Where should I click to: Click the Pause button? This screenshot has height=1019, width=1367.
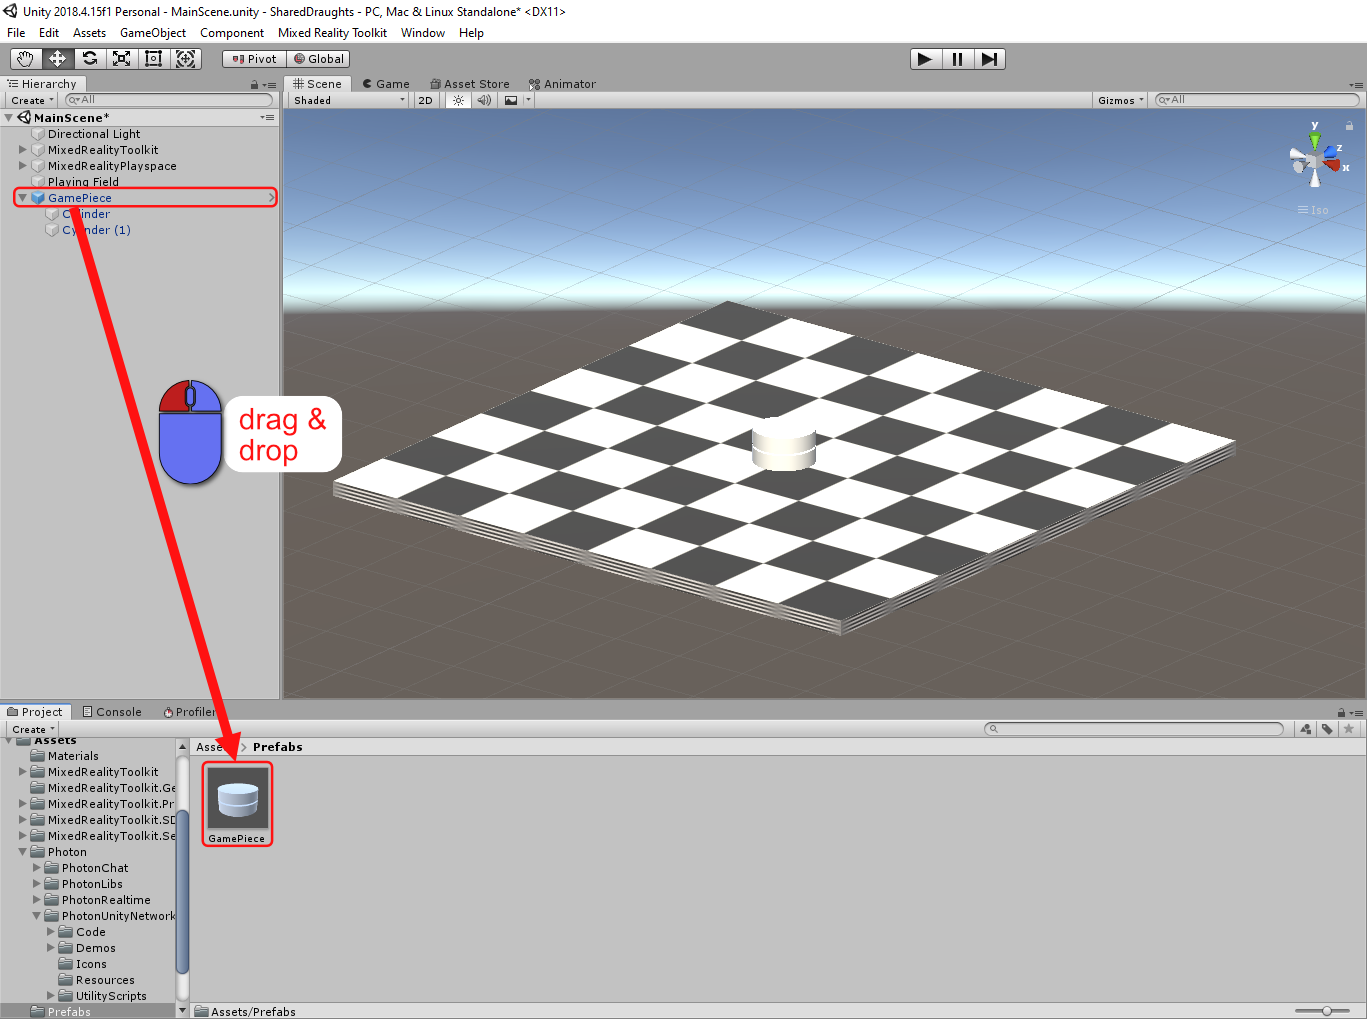tap(957, 59)
